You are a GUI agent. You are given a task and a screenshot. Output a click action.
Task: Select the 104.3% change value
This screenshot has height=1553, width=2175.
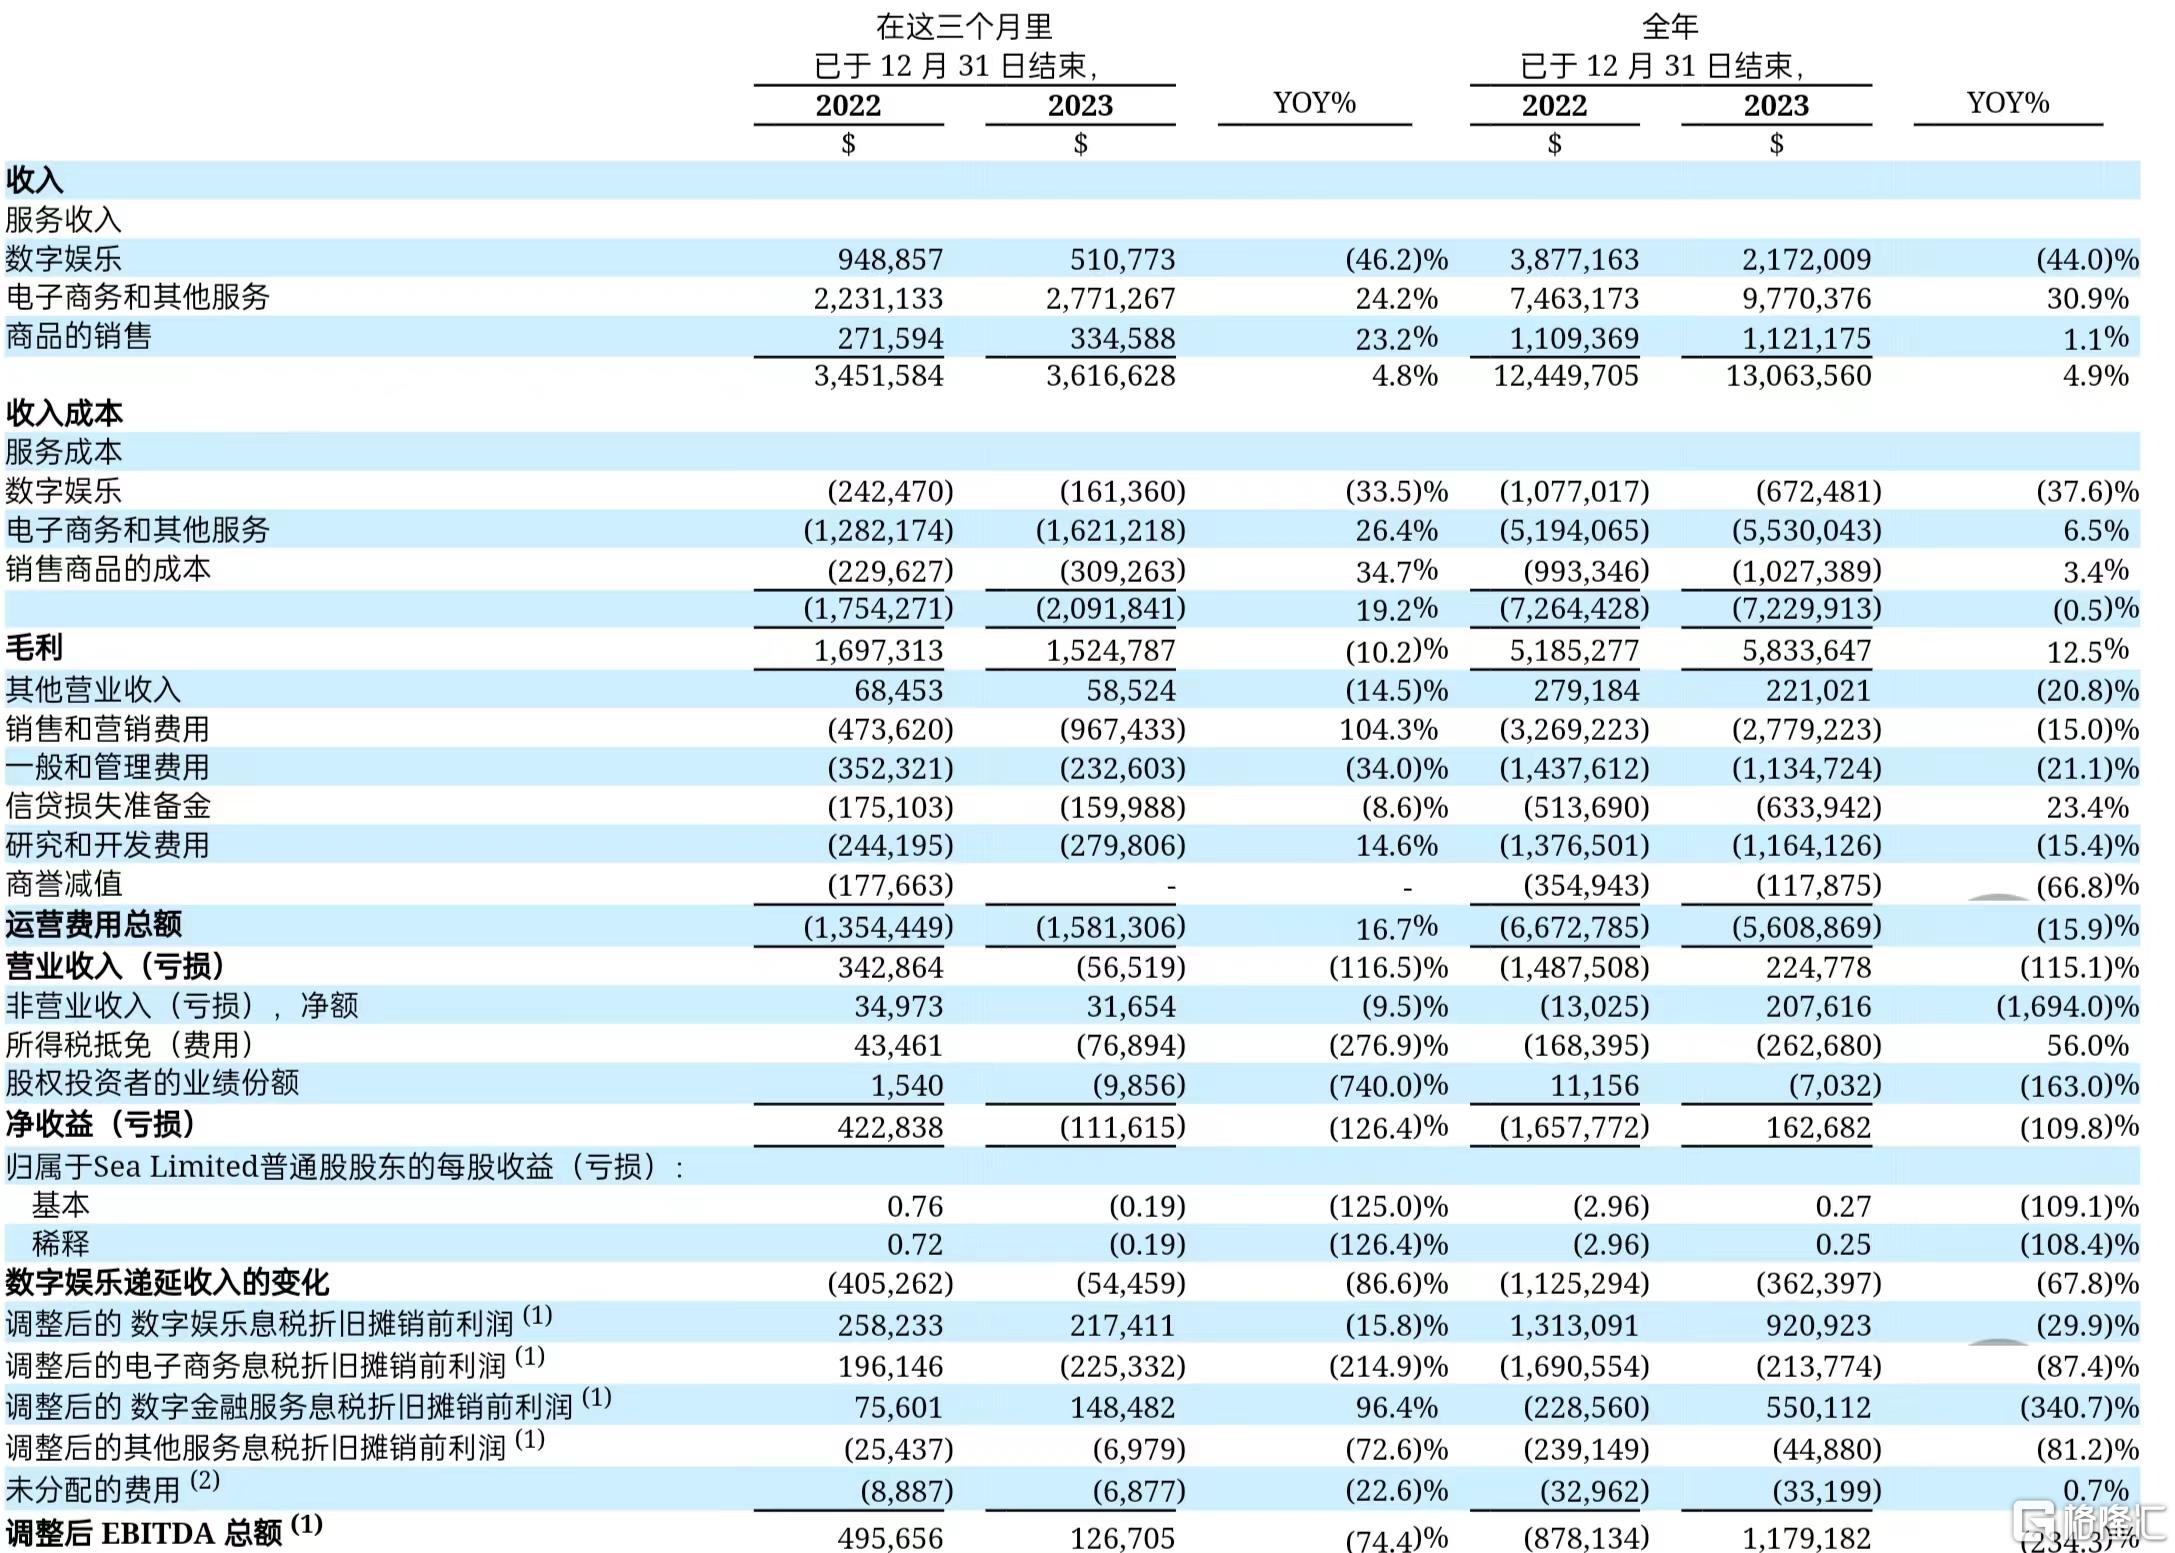point(1388,729)
